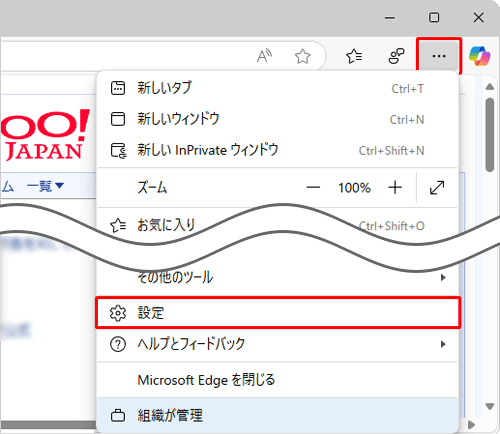Select 新しいウィンドウ menu entry
This screenshot has height=434, width=500.
[278, 119]
